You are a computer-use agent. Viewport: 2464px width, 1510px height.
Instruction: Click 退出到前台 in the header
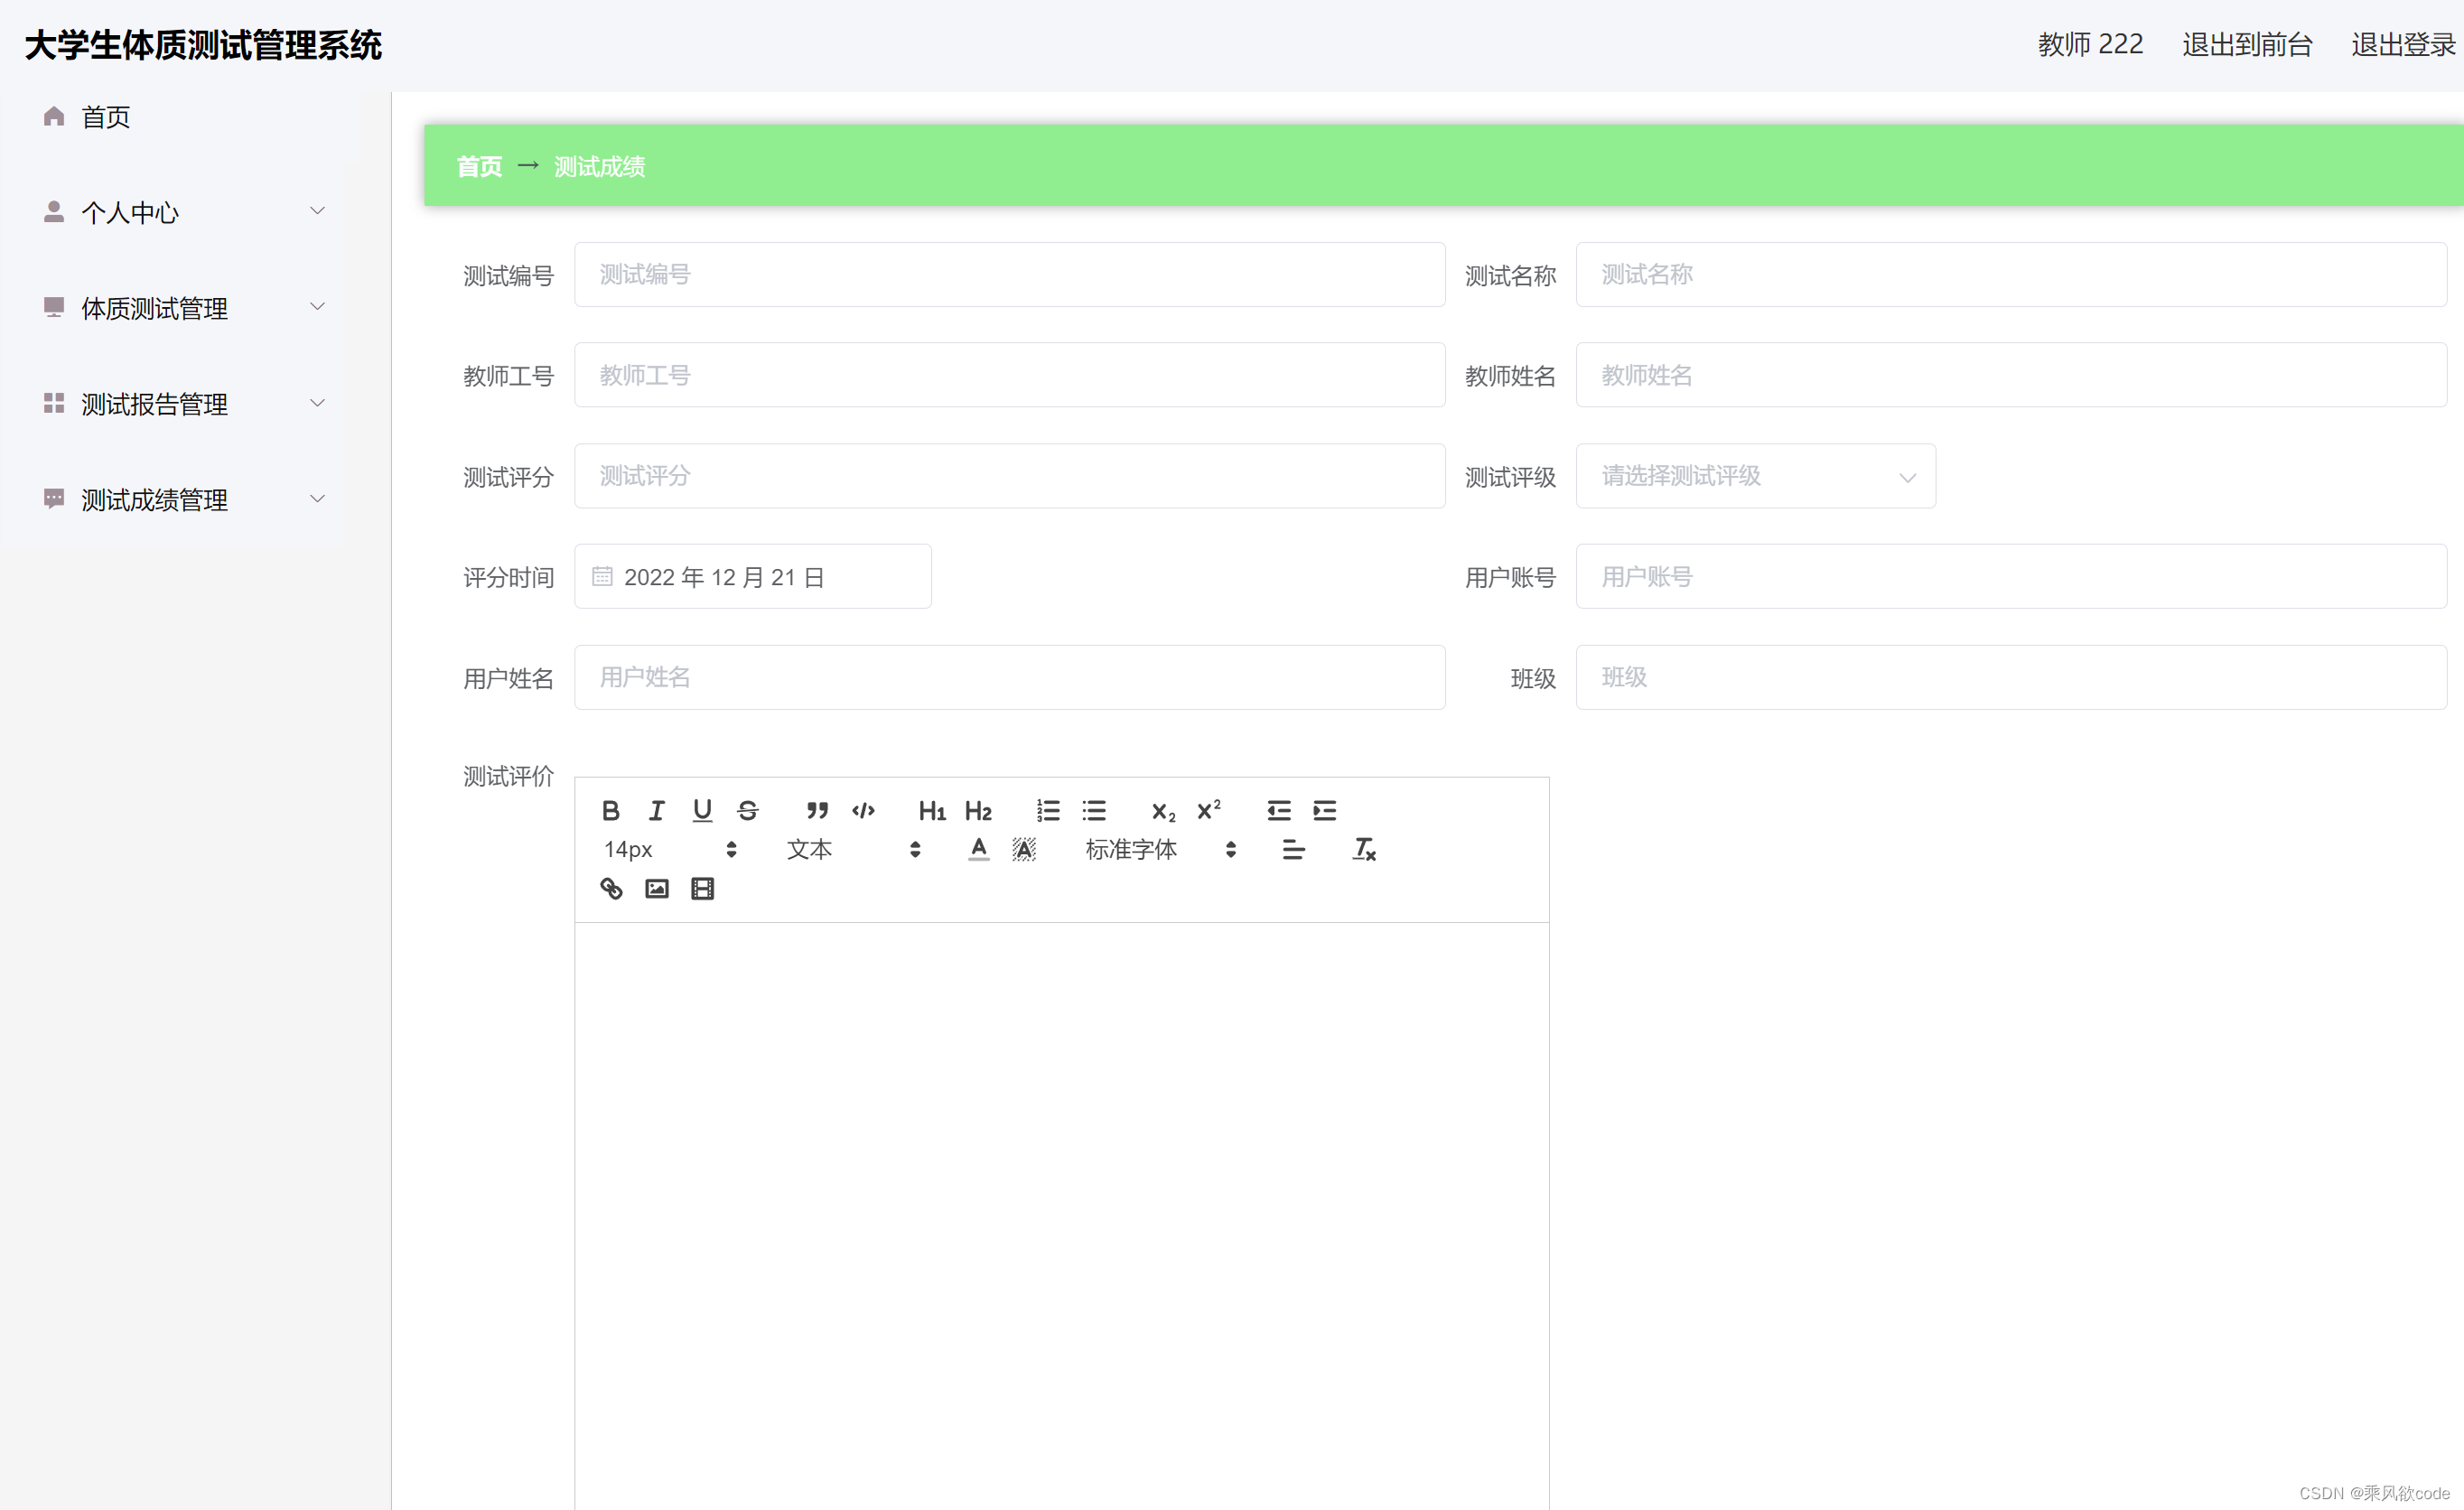pyautogui.click(x=2246, y=44)
